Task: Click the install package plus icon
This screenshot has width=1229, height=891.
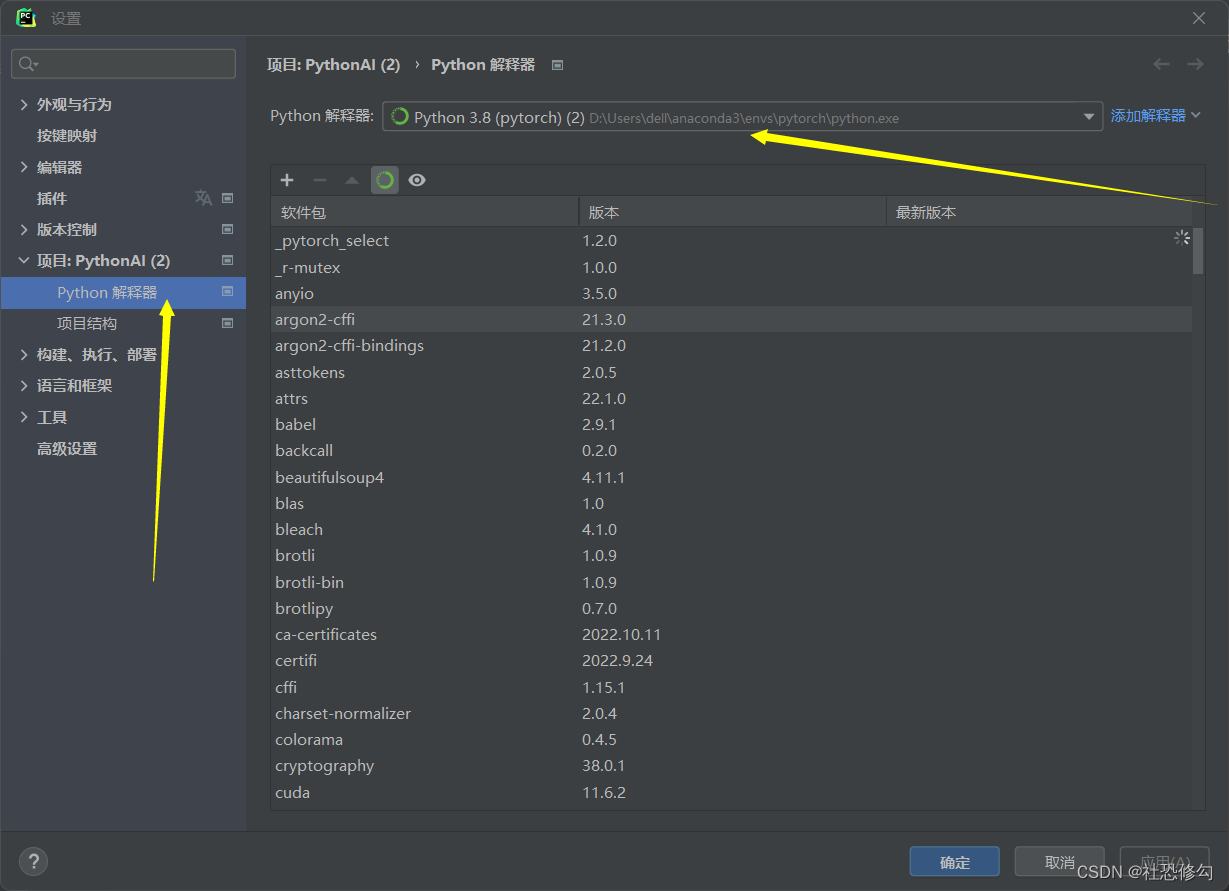Action: point(287,180)
